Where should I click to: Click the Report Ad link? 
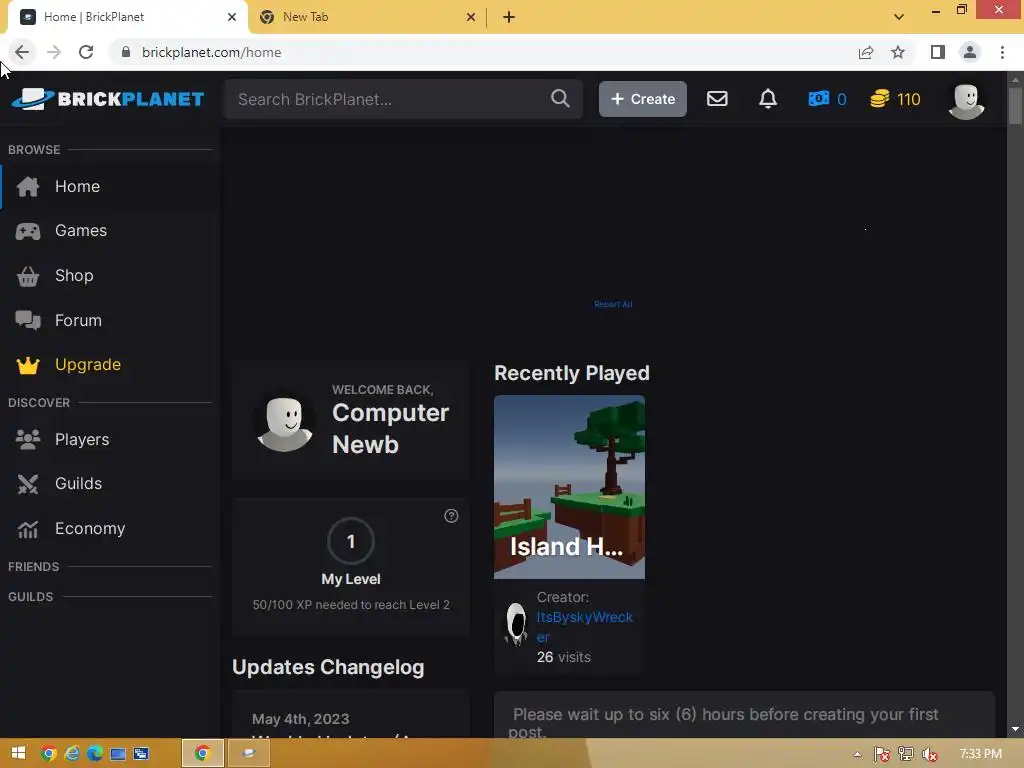coord(613,304)
